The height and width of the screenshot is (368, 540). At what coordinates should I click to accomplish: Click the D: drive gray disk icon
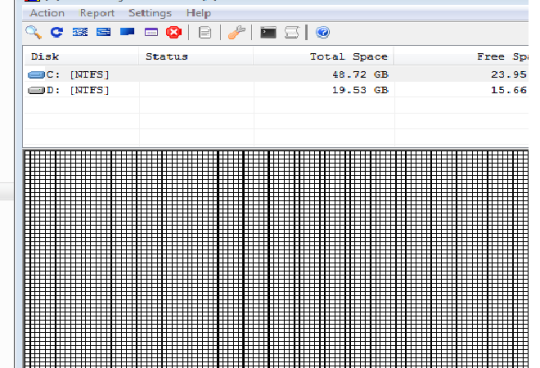36,90
